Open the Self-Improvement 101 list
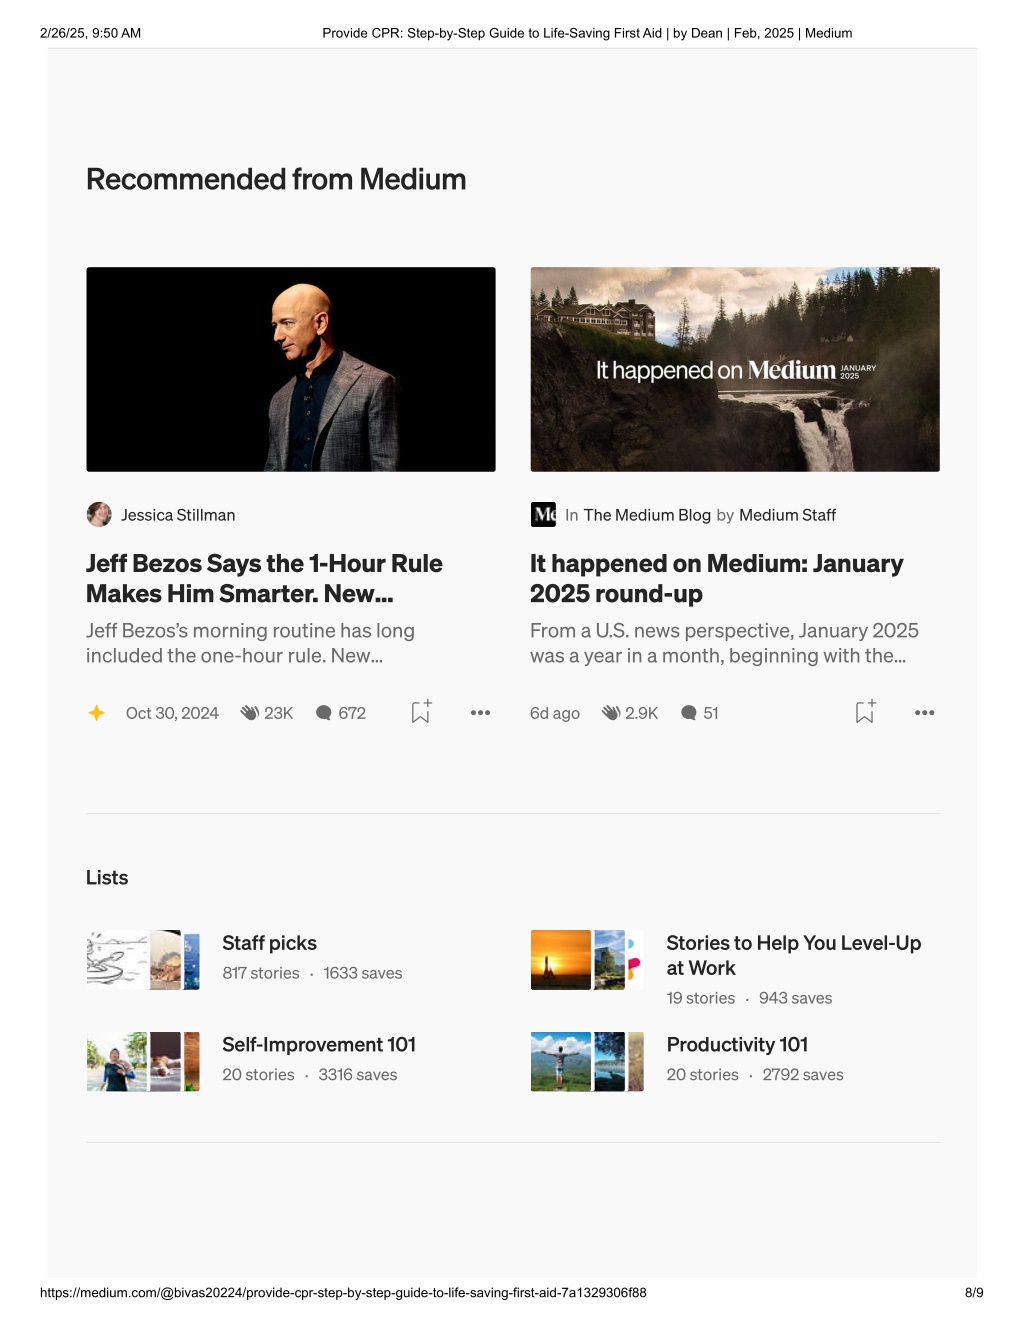Screen dimensions: 1024x1325 (x=319, y=1044)
